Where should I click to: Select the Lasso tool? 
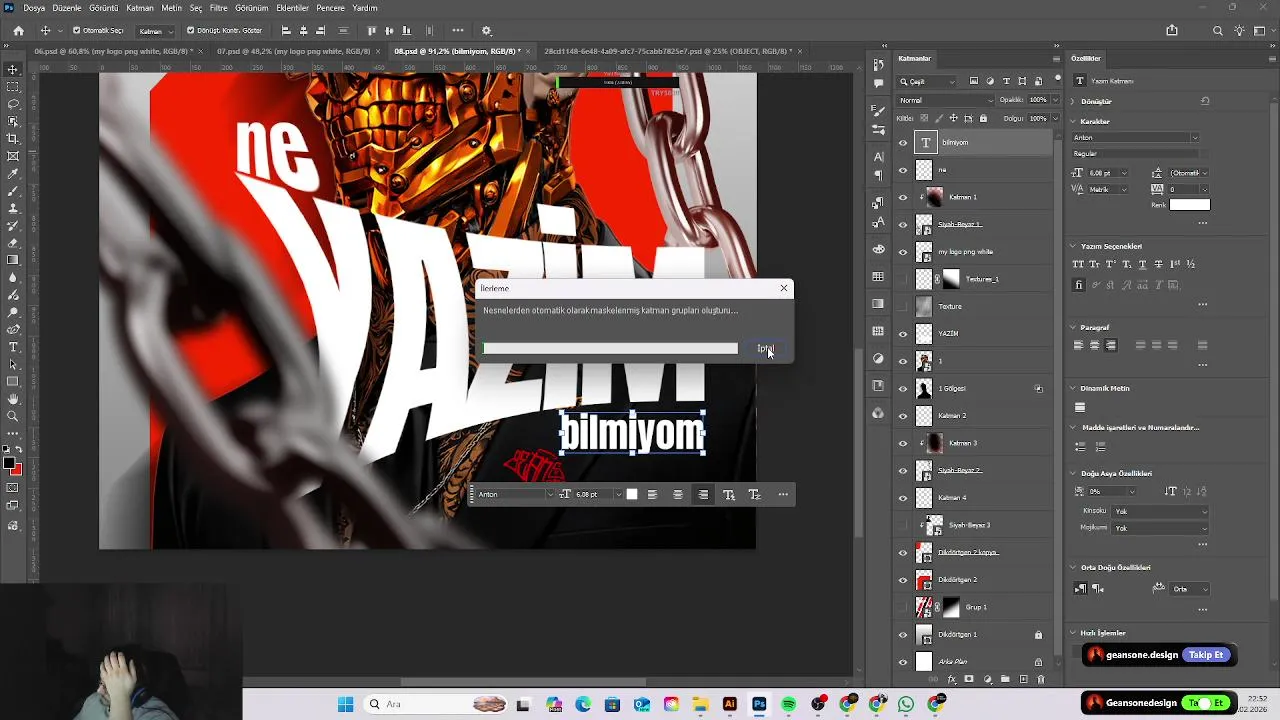click(13, 103)
